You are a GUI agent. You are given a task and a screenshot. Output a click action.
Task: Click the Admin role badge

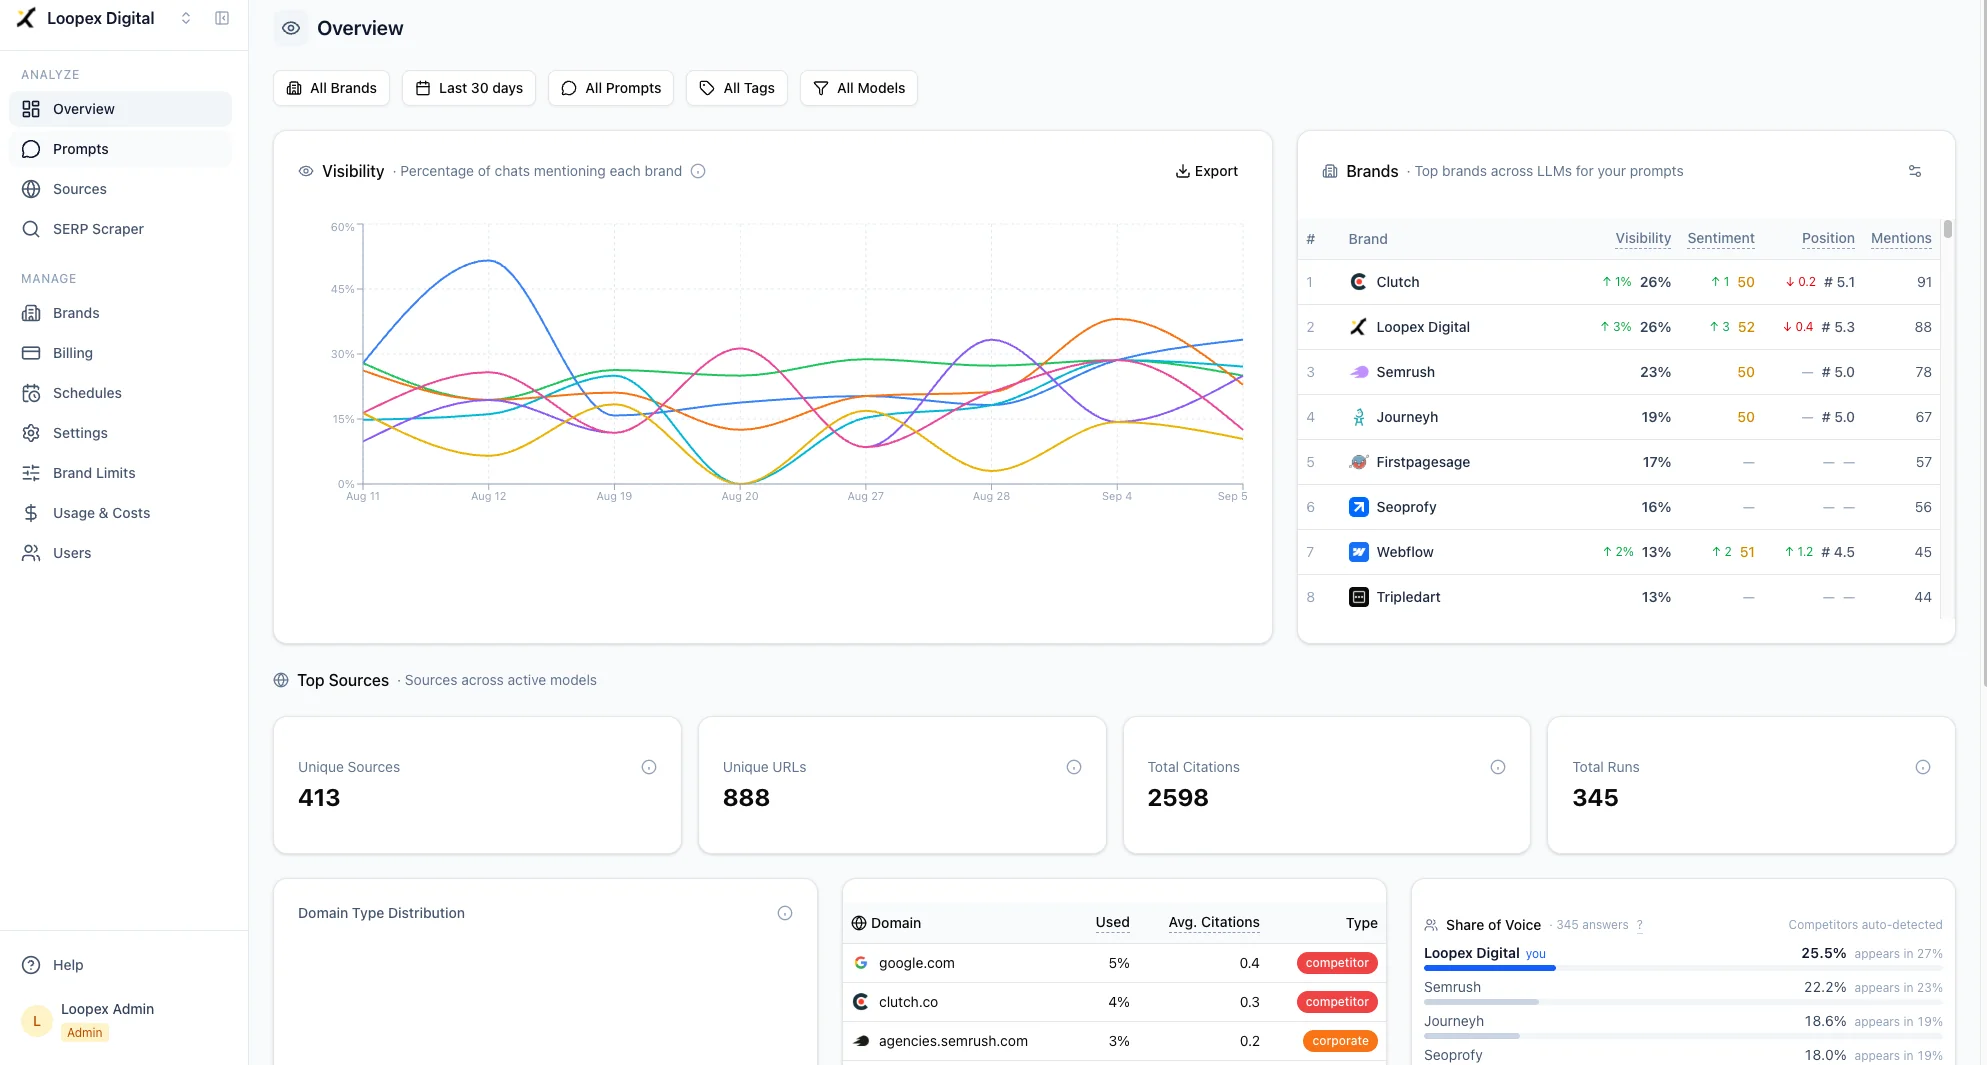pos(85,1033)
